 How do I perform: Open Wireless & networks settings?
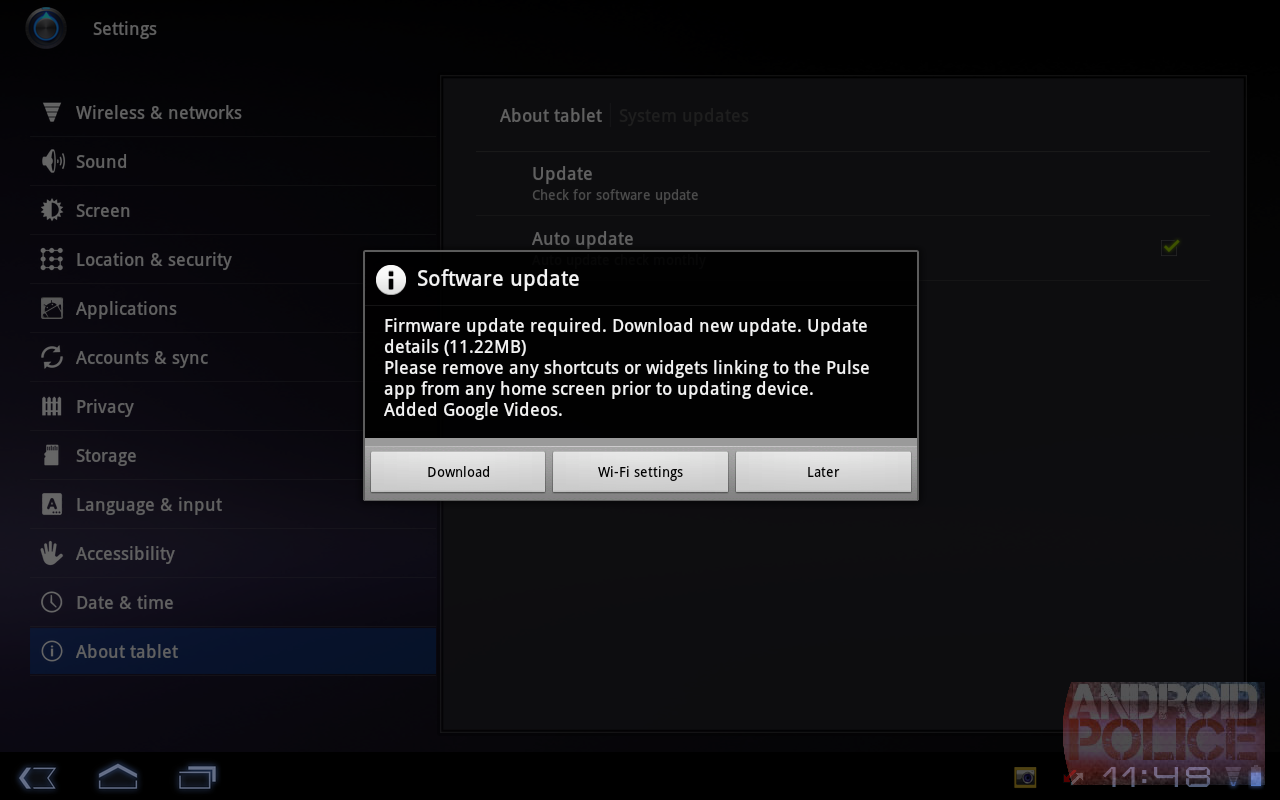(x=233, y=112)
